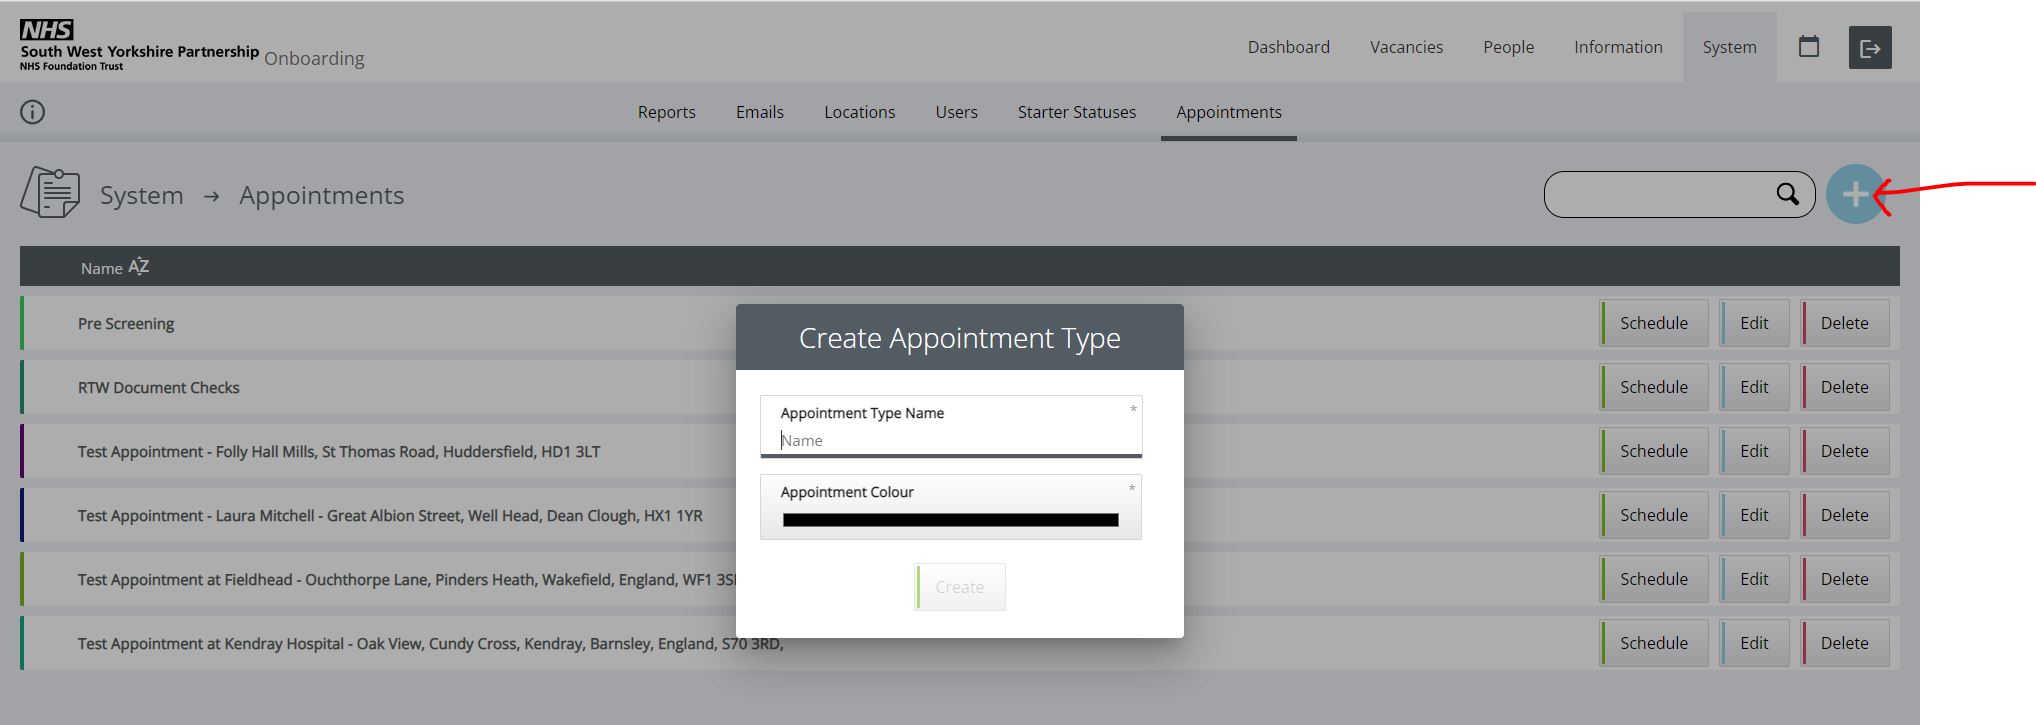Sort by Name A-Z column icon

click(139, 267)
